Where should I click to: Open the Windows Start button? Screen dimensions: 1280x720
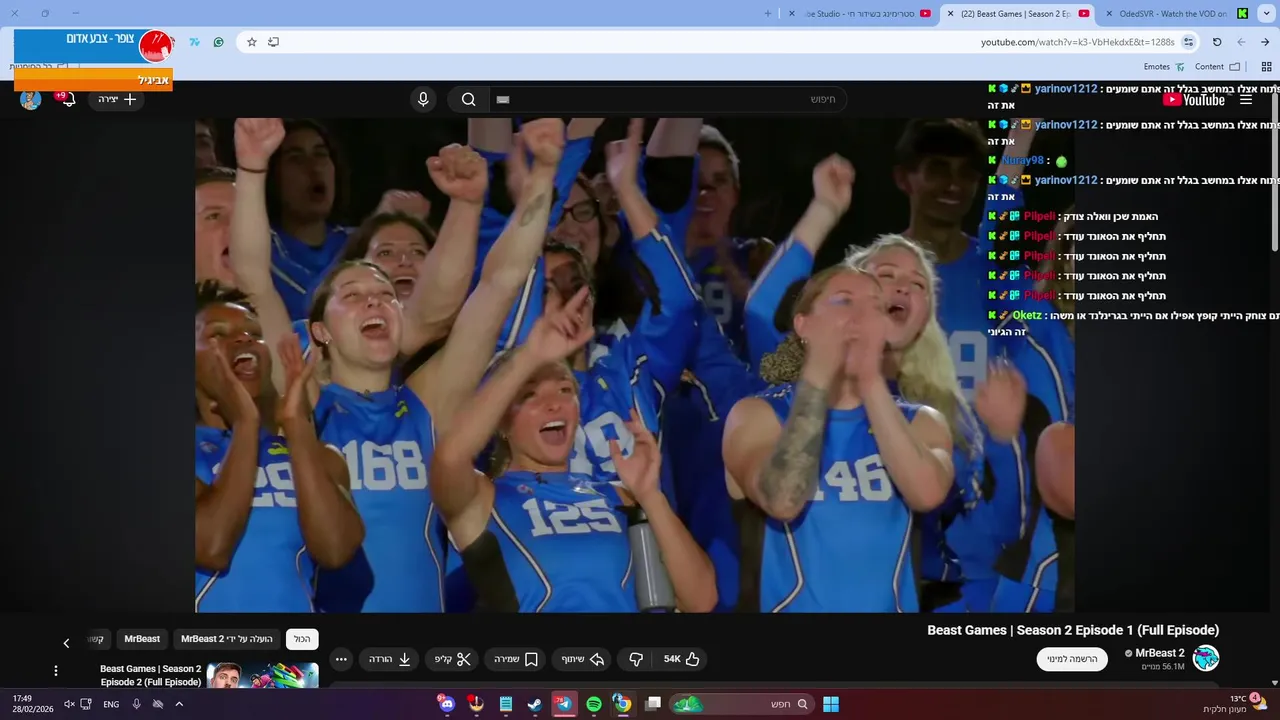click(831, 704)
